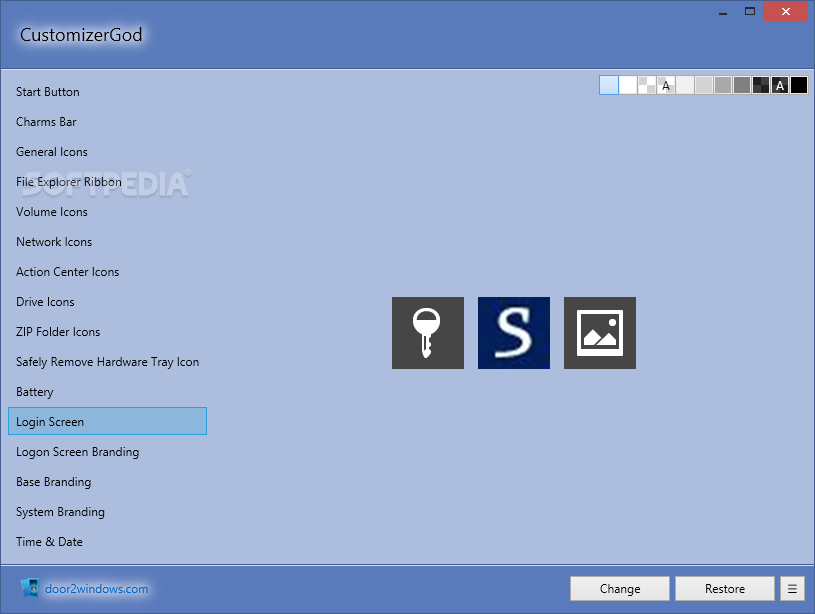
Task: Open Time & Date category
Action: (x=108, y=542)
